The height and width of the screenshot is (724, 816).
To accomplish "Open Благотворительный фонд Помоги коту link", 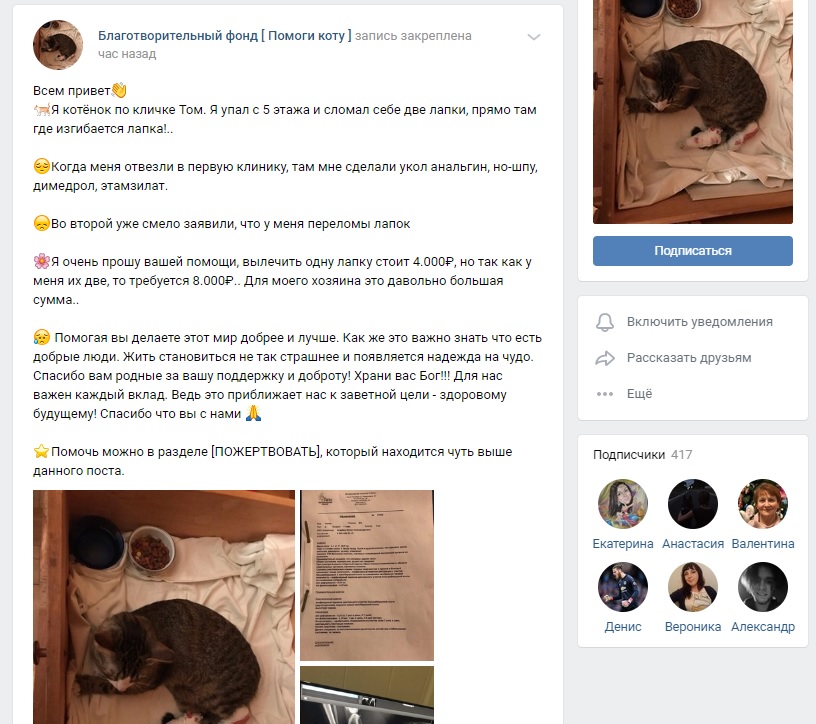I will 225,35.
